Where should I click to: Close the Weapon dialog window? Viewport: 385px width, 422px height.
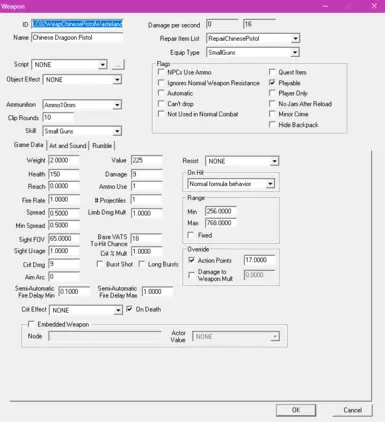(374, 6)
